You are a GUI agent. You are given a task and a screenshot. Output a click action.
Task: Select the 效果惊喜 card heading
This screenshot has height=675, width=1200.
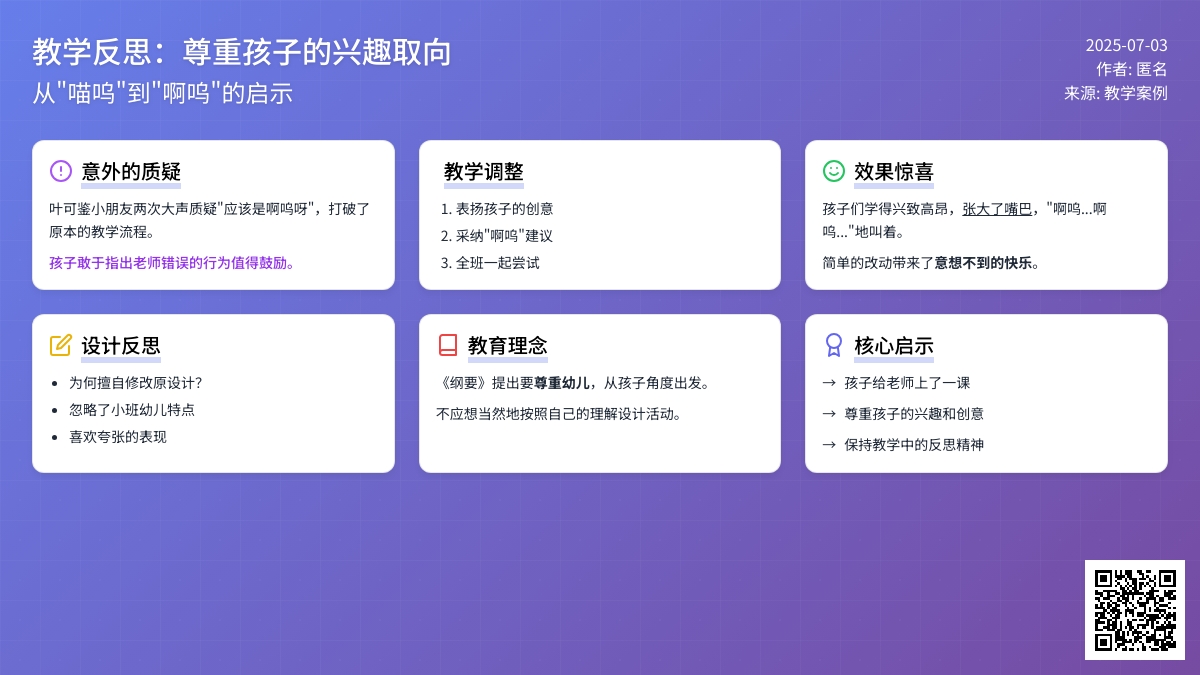pyautogui.click(x=894, y=172)
